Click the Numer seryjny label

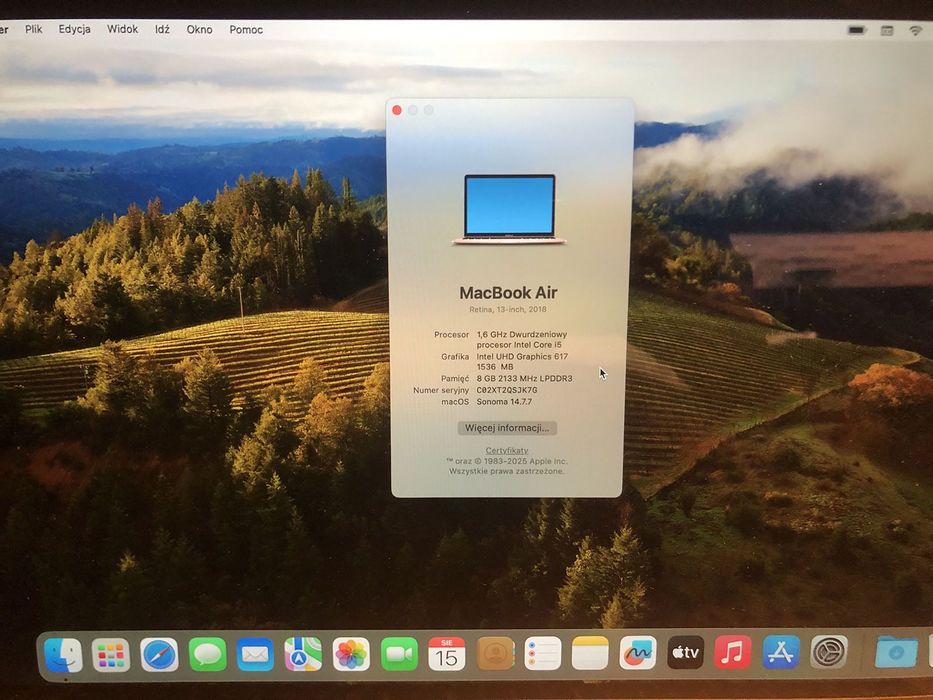tap(441, 390)
